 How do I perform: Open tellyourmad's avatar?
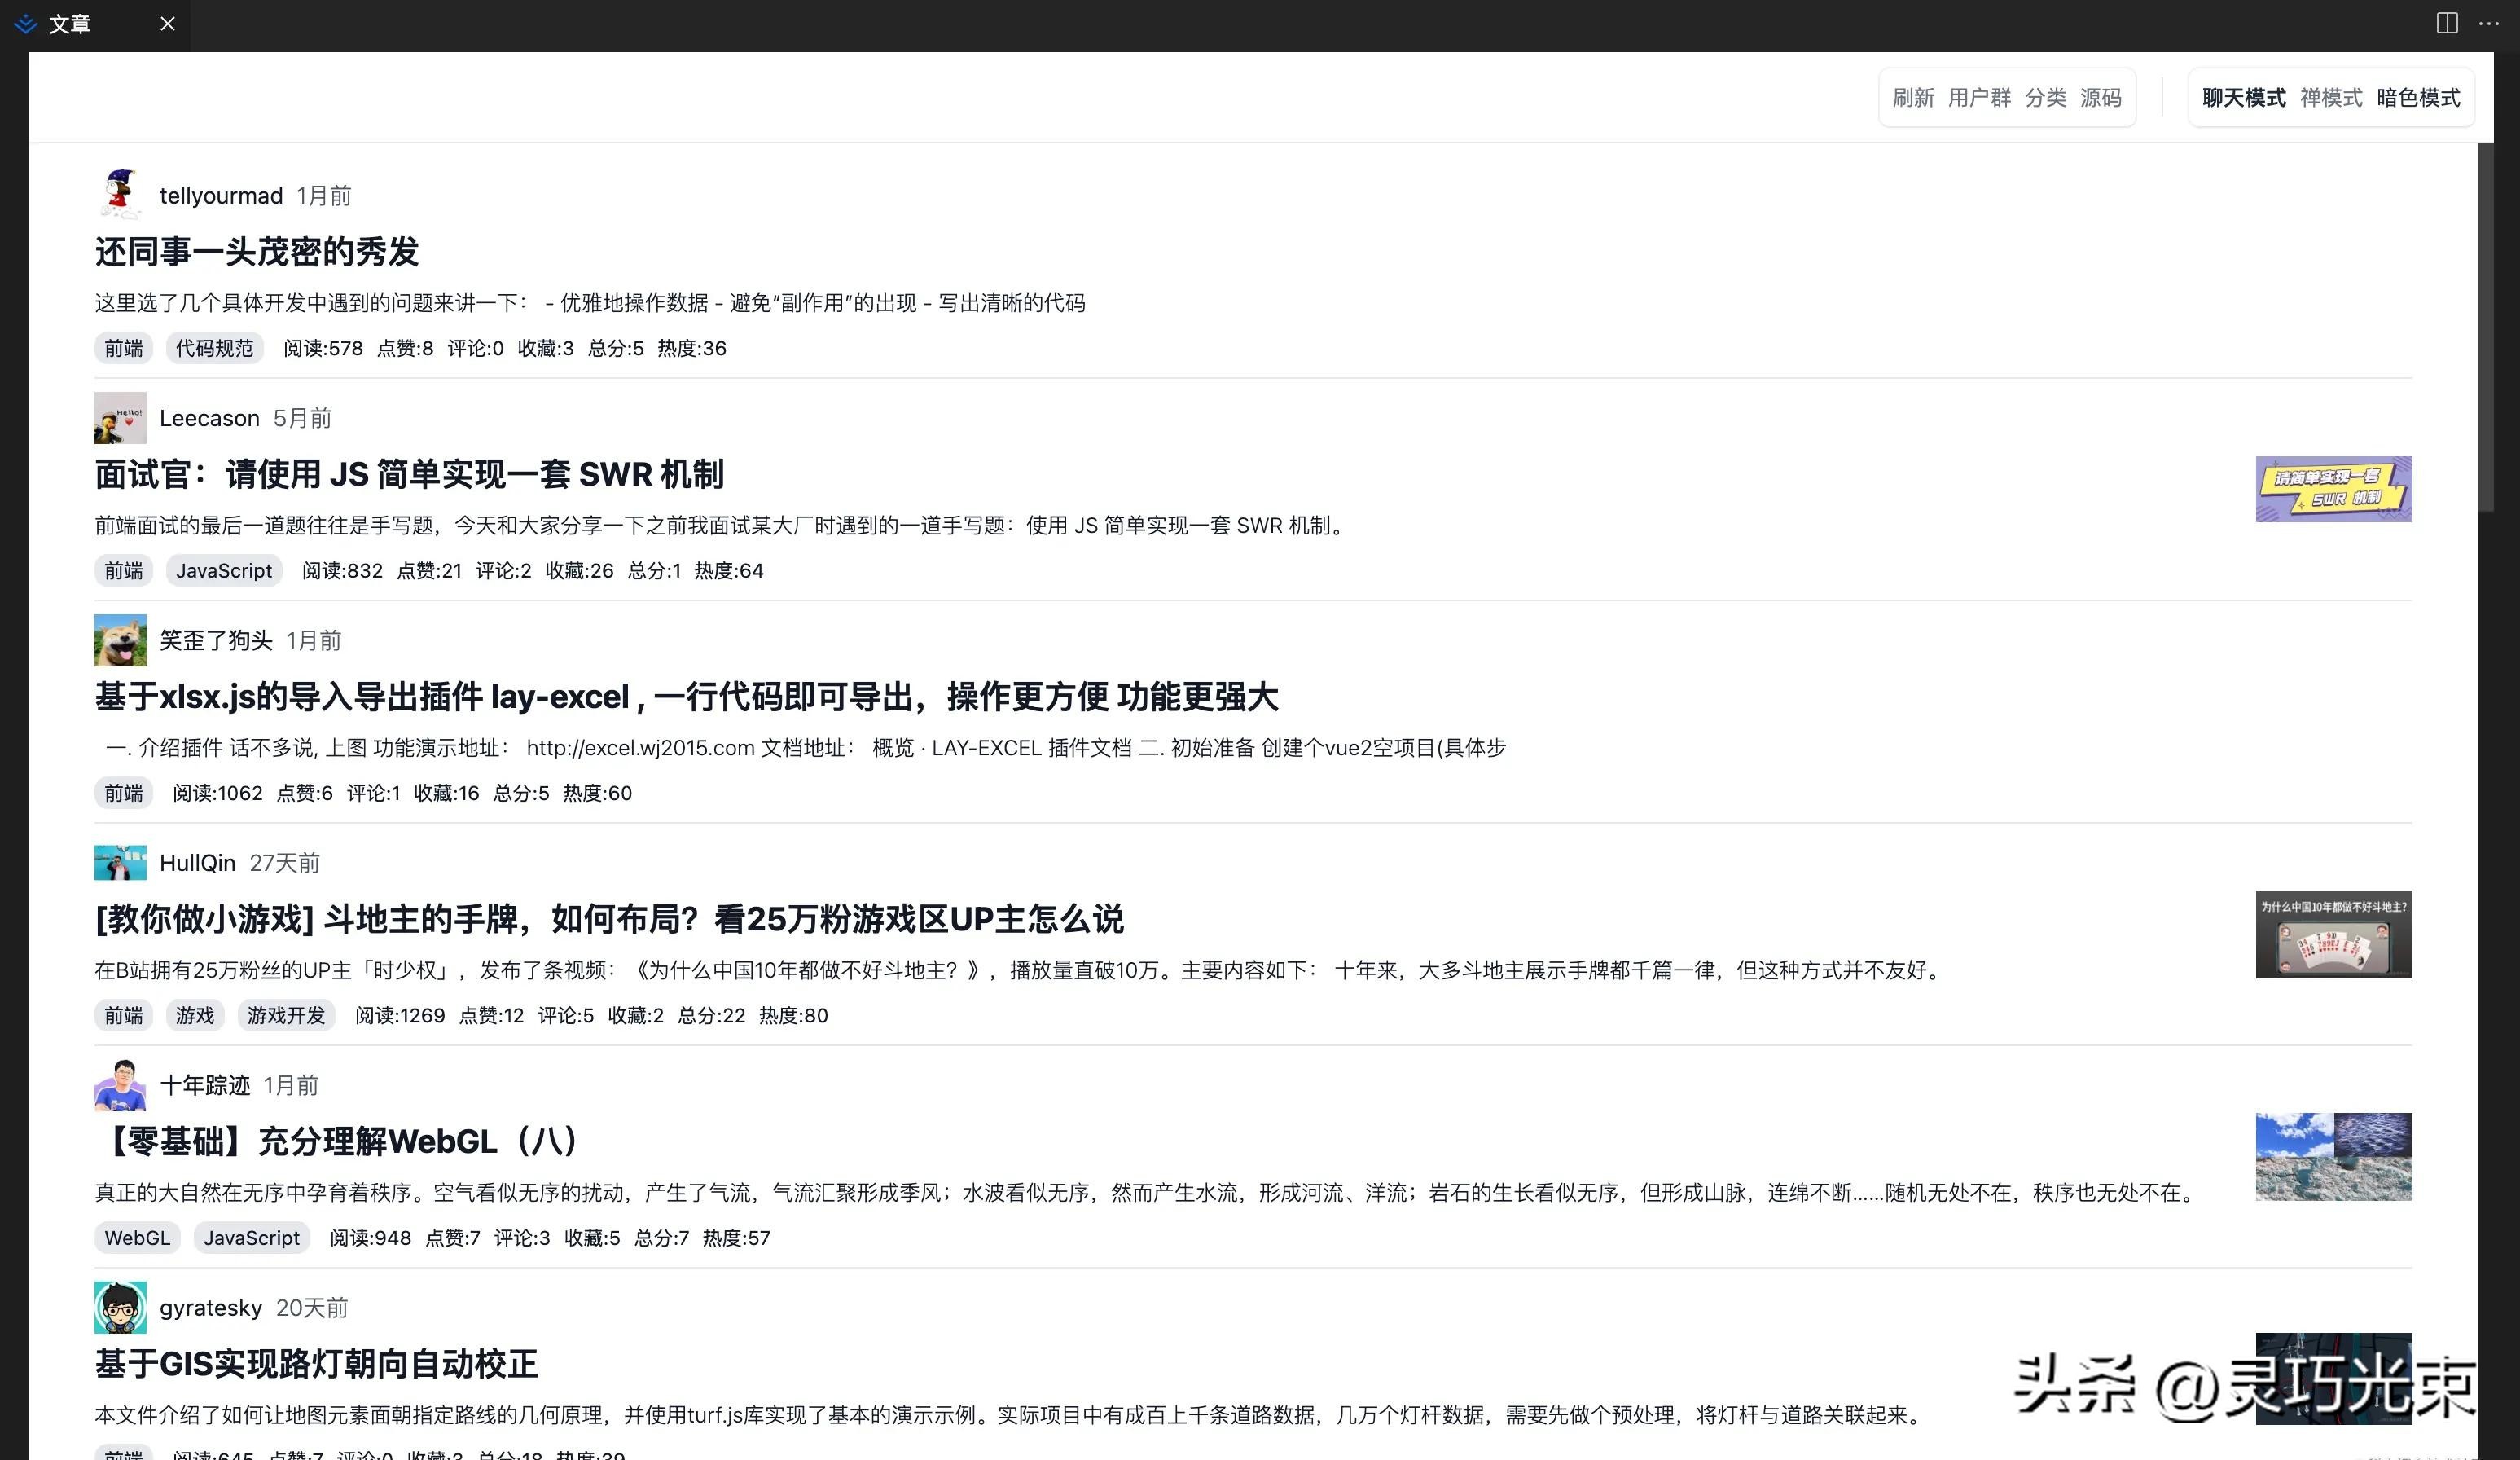pyautogui.click(x=119, y=193)
